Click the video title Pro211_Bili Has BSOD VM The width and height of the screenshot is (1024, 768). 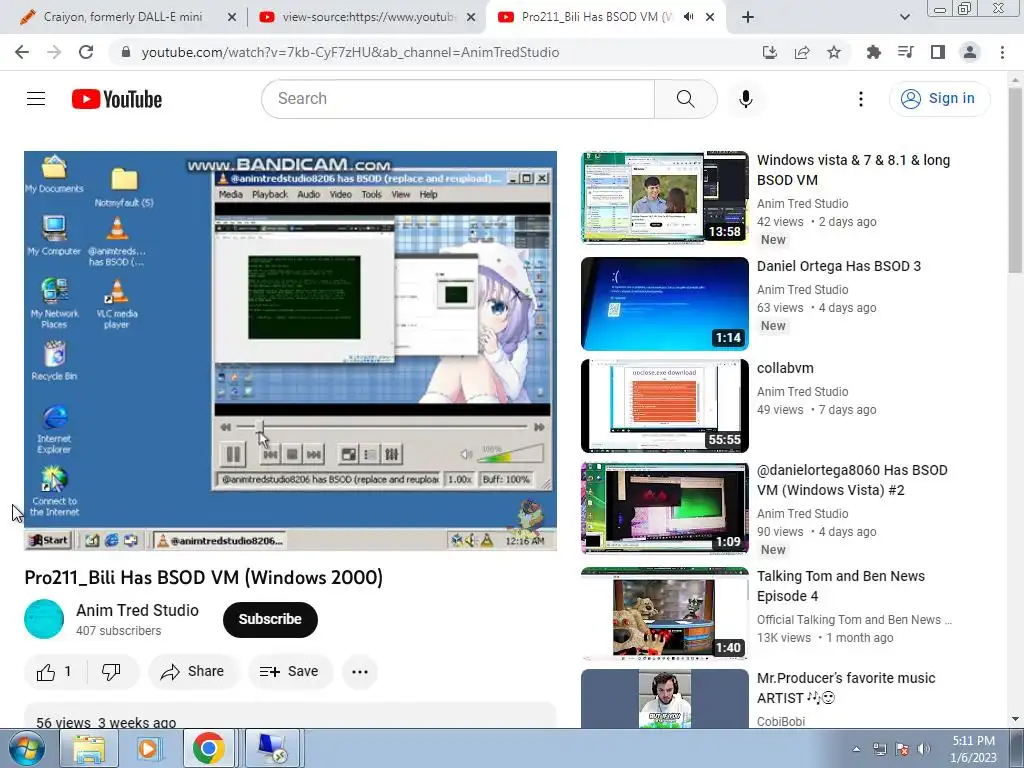tap(203, 577)
